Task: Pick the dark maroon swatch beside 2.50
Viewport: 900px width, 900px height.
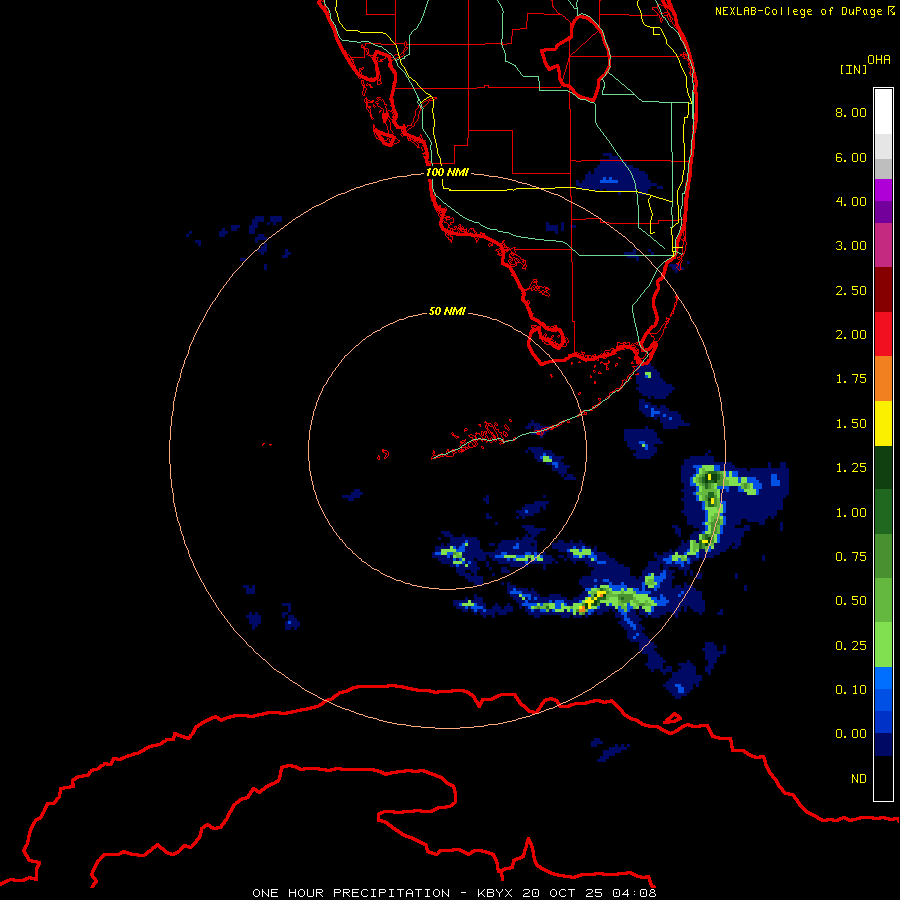Action: (883, 290)
